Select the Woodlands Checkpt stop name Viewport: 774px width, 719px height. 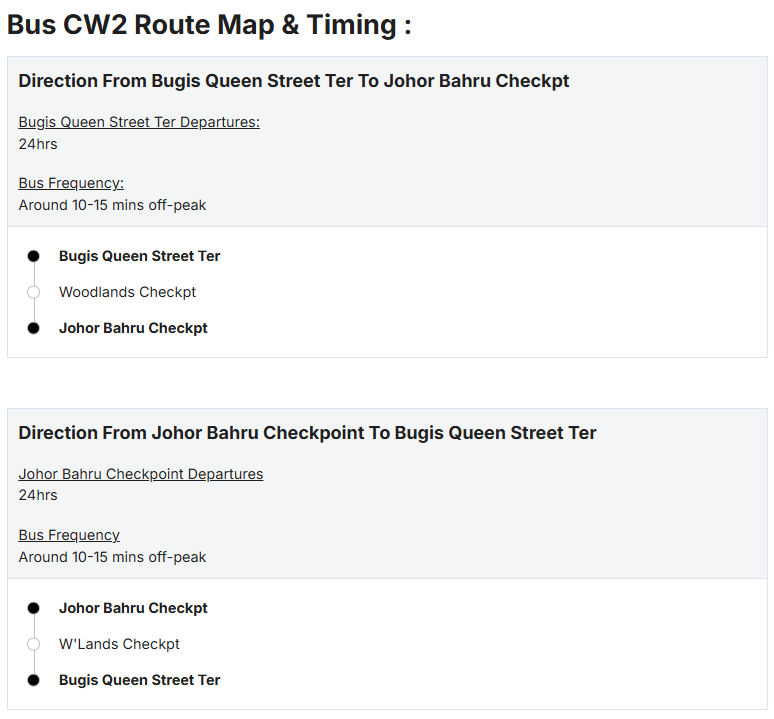pos(127,292)
